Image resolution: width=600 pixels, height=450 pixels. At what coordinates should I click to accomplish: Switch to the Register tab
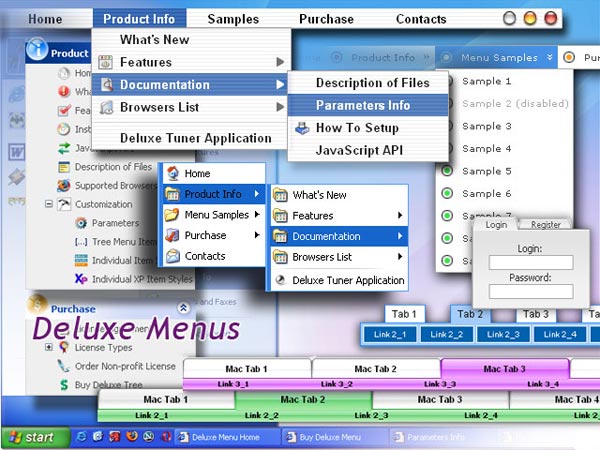pos(545,225)
